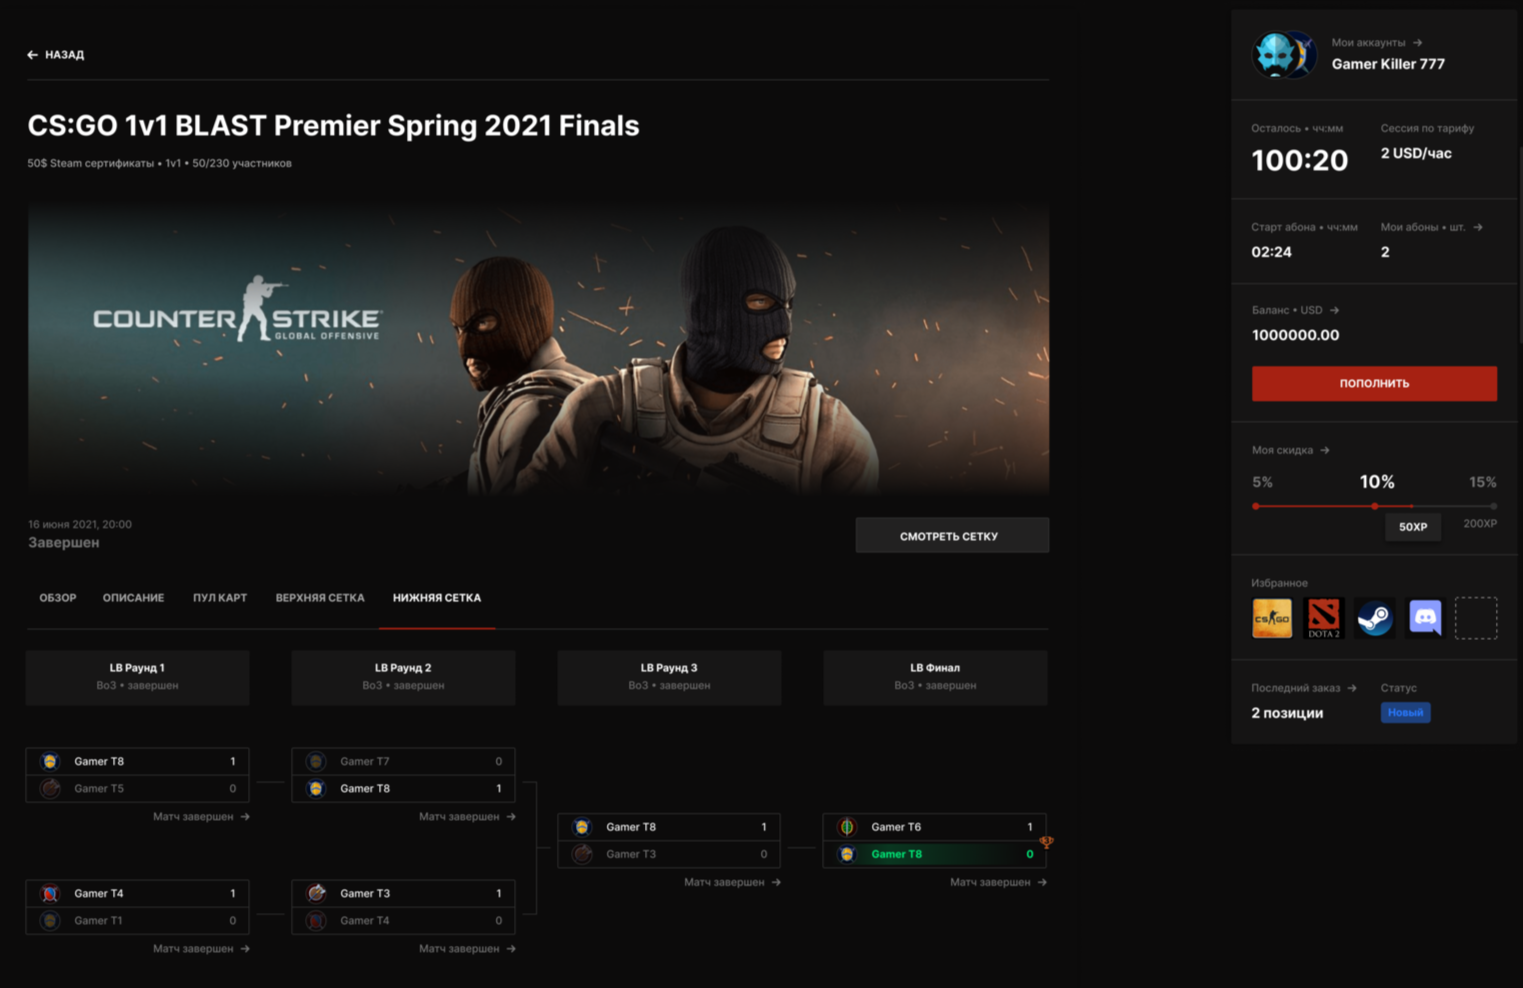Screen dimensions: 1523x988
Task: Open Баланс USD arrow link
Action: (1334, 310)
